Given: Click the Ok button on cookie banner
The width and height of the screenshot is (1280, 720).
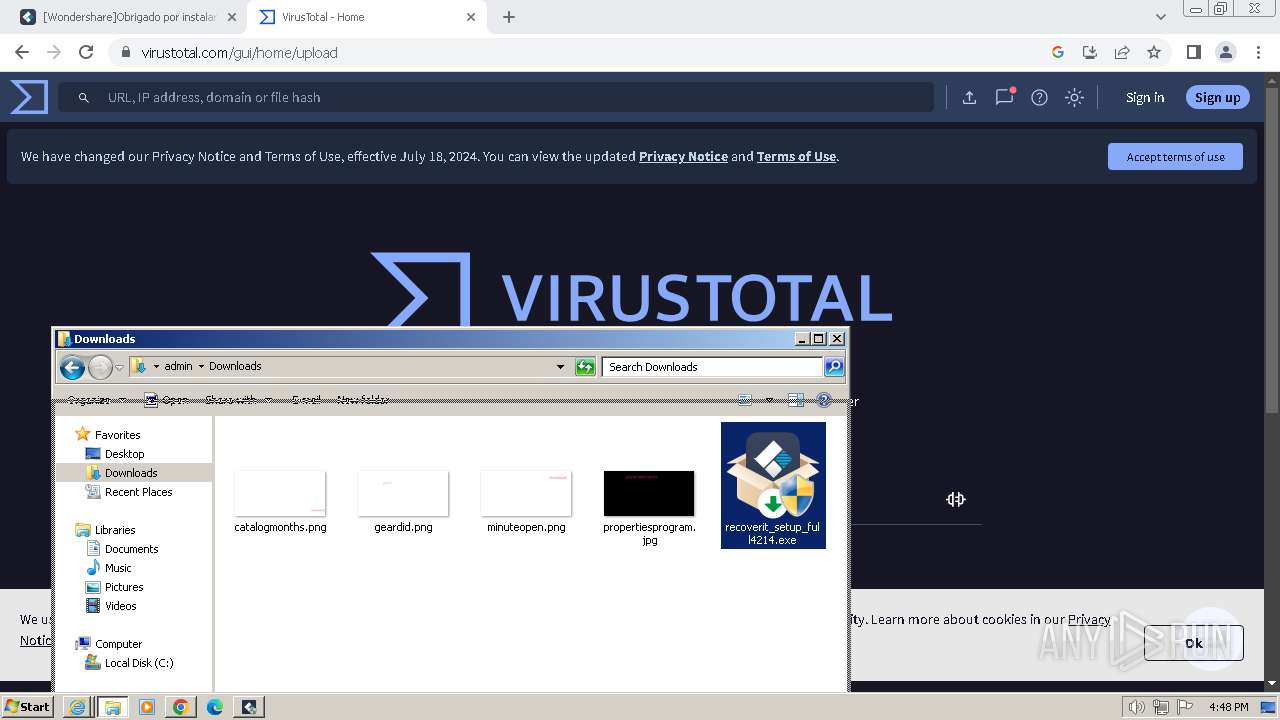Looking at the screenshot, I should [x=1194, y=643].
